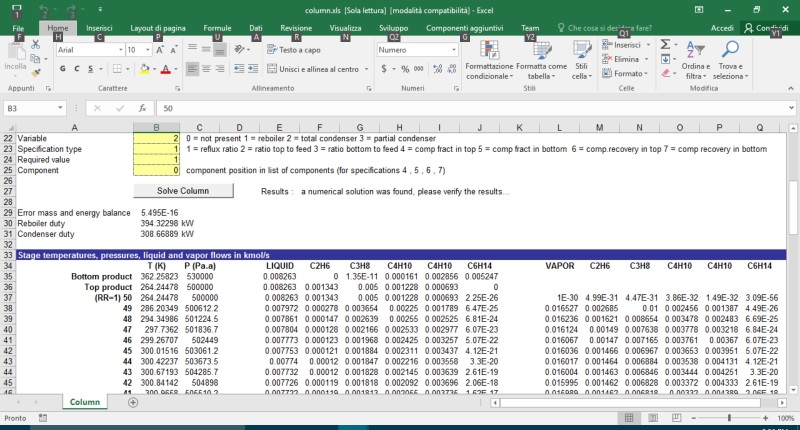Screen dimensions: 800x430
Task: Open Stili cella gallery
Action: click(x=582, y=60)
